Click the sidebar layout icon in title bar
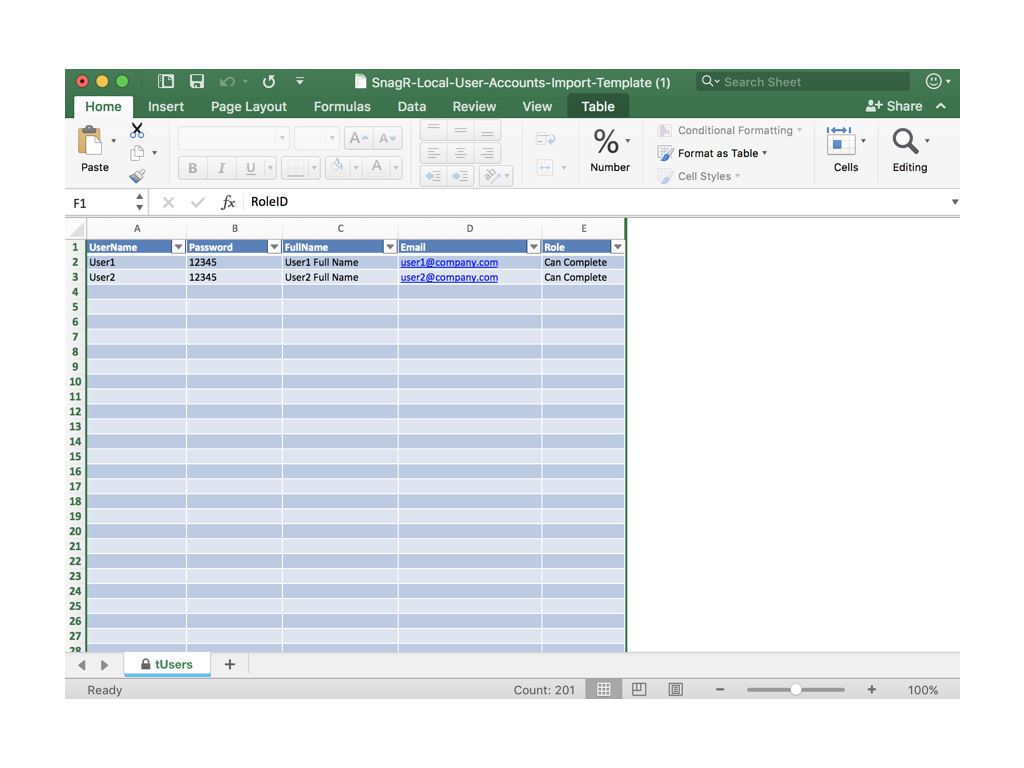This screenshot has width=1024, height=768. tap(166, 81)
